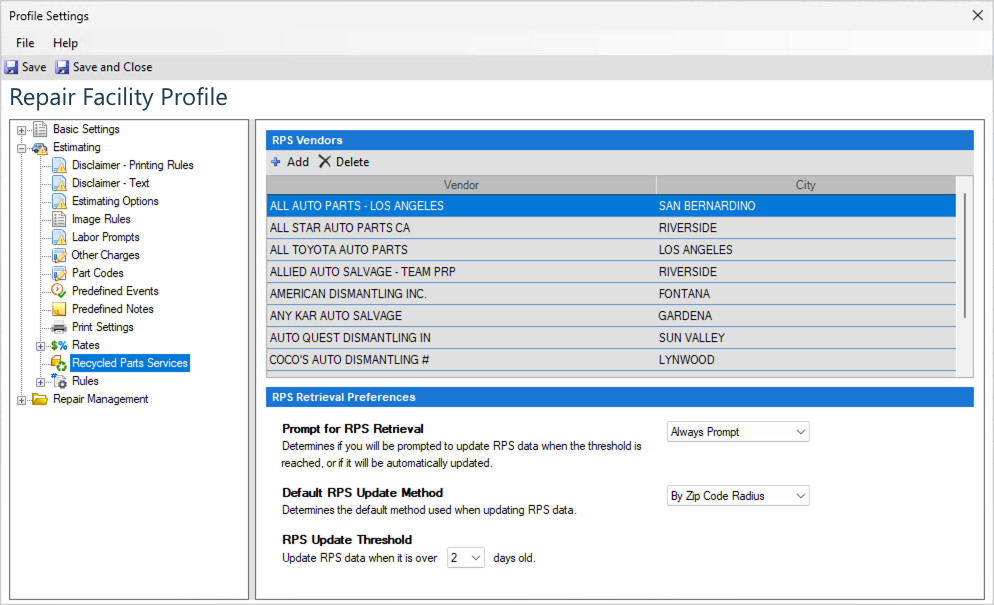Screen dimensions: 994x605
Task: Click the Estimating Options icon
Action: click(59, 201)
